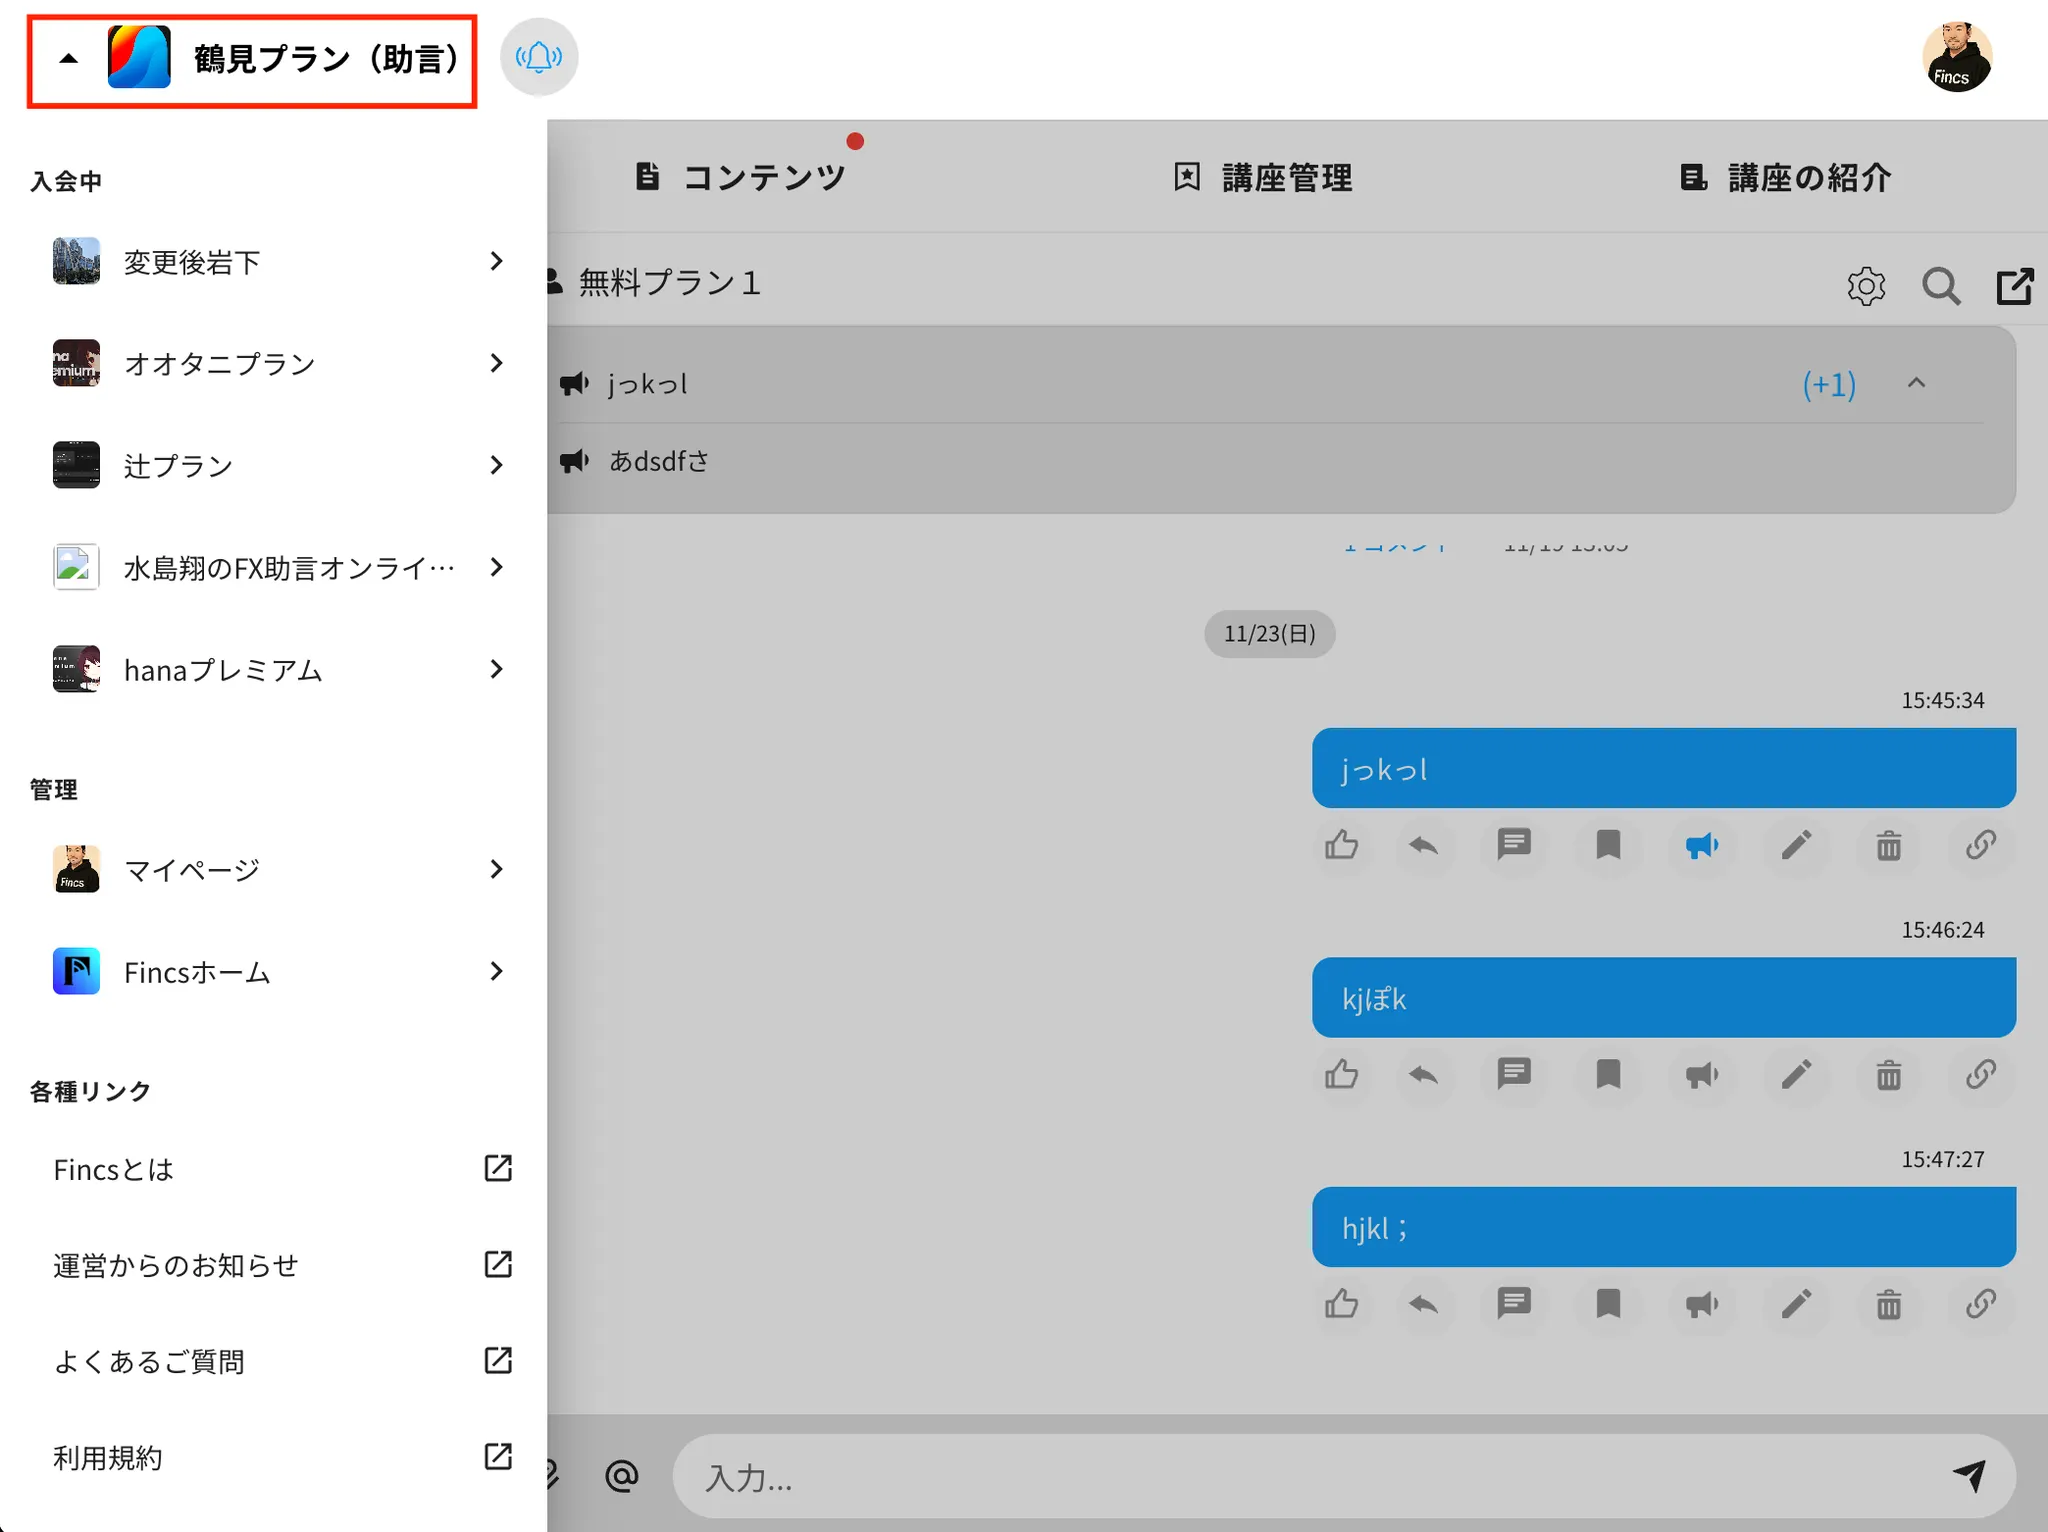Pin 'hjkl ;' message as announcement
Image resolution: width=2048 pixels, height=1532 pixels.
1701,1305
